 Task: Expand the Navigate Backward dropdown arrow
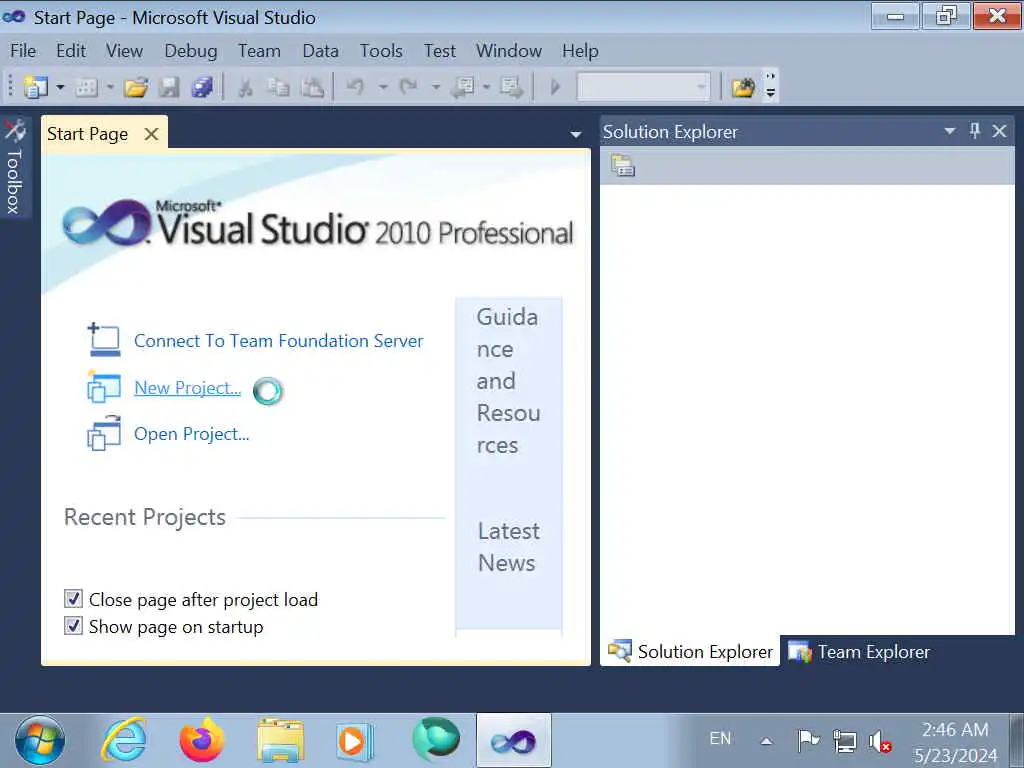pos(487,87)
